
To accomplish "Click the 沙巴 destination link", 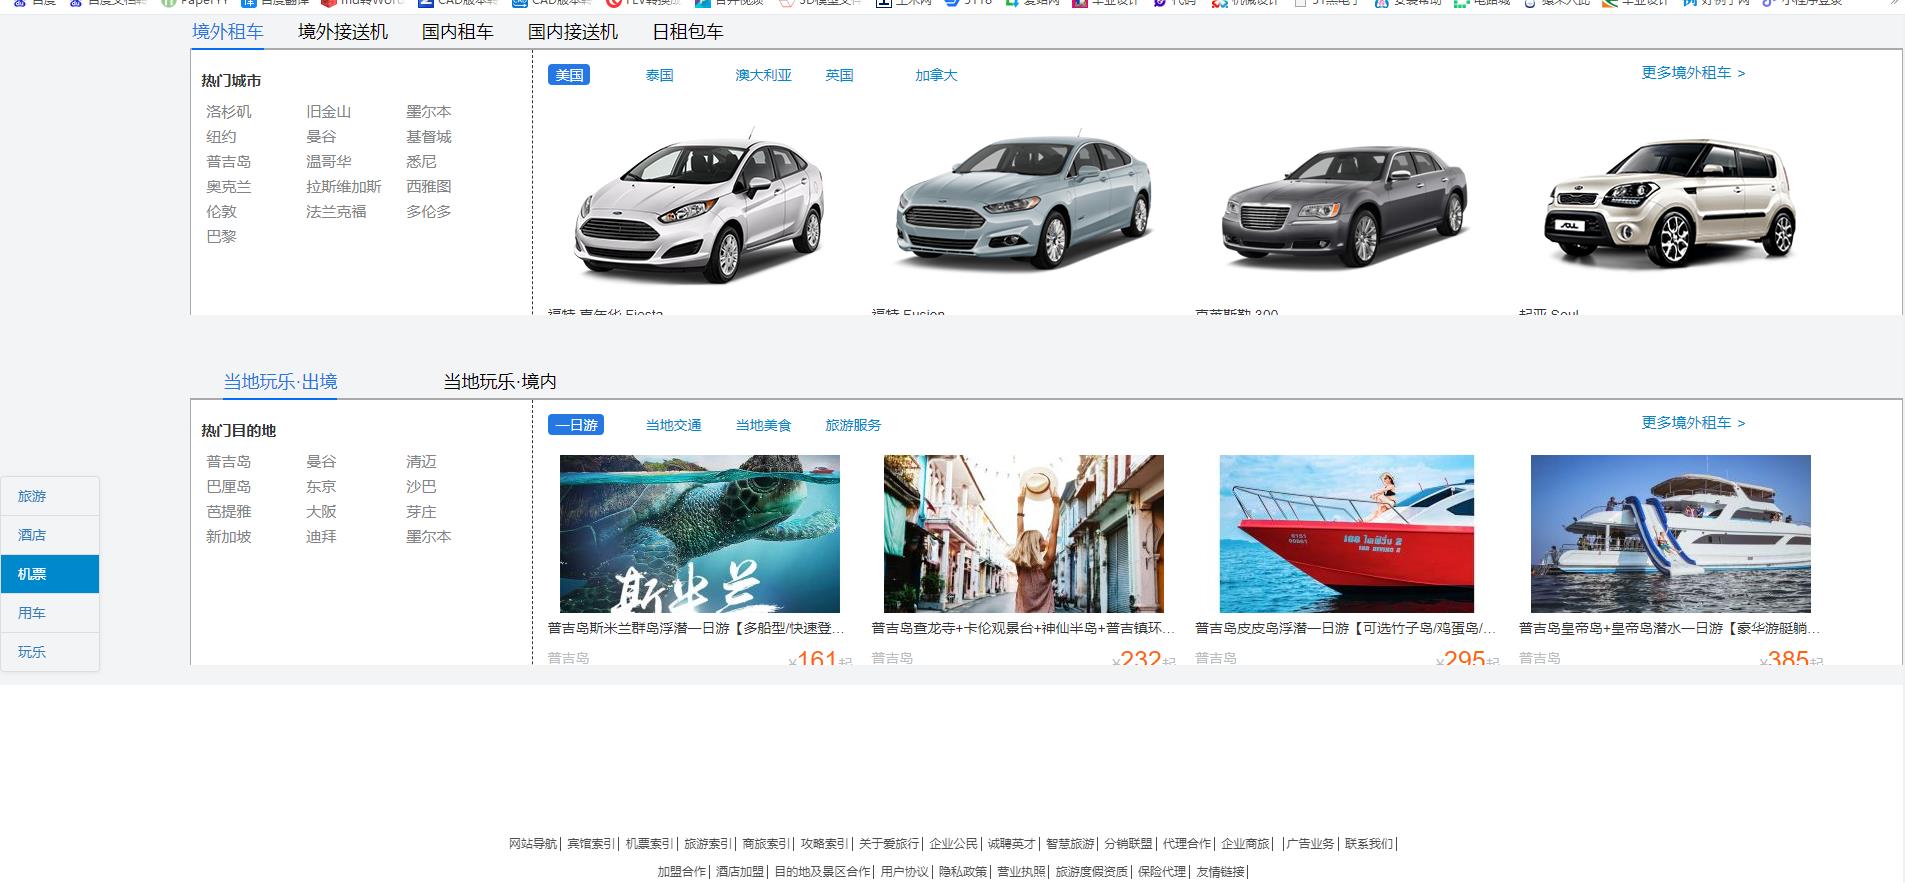I will (421, 487).
